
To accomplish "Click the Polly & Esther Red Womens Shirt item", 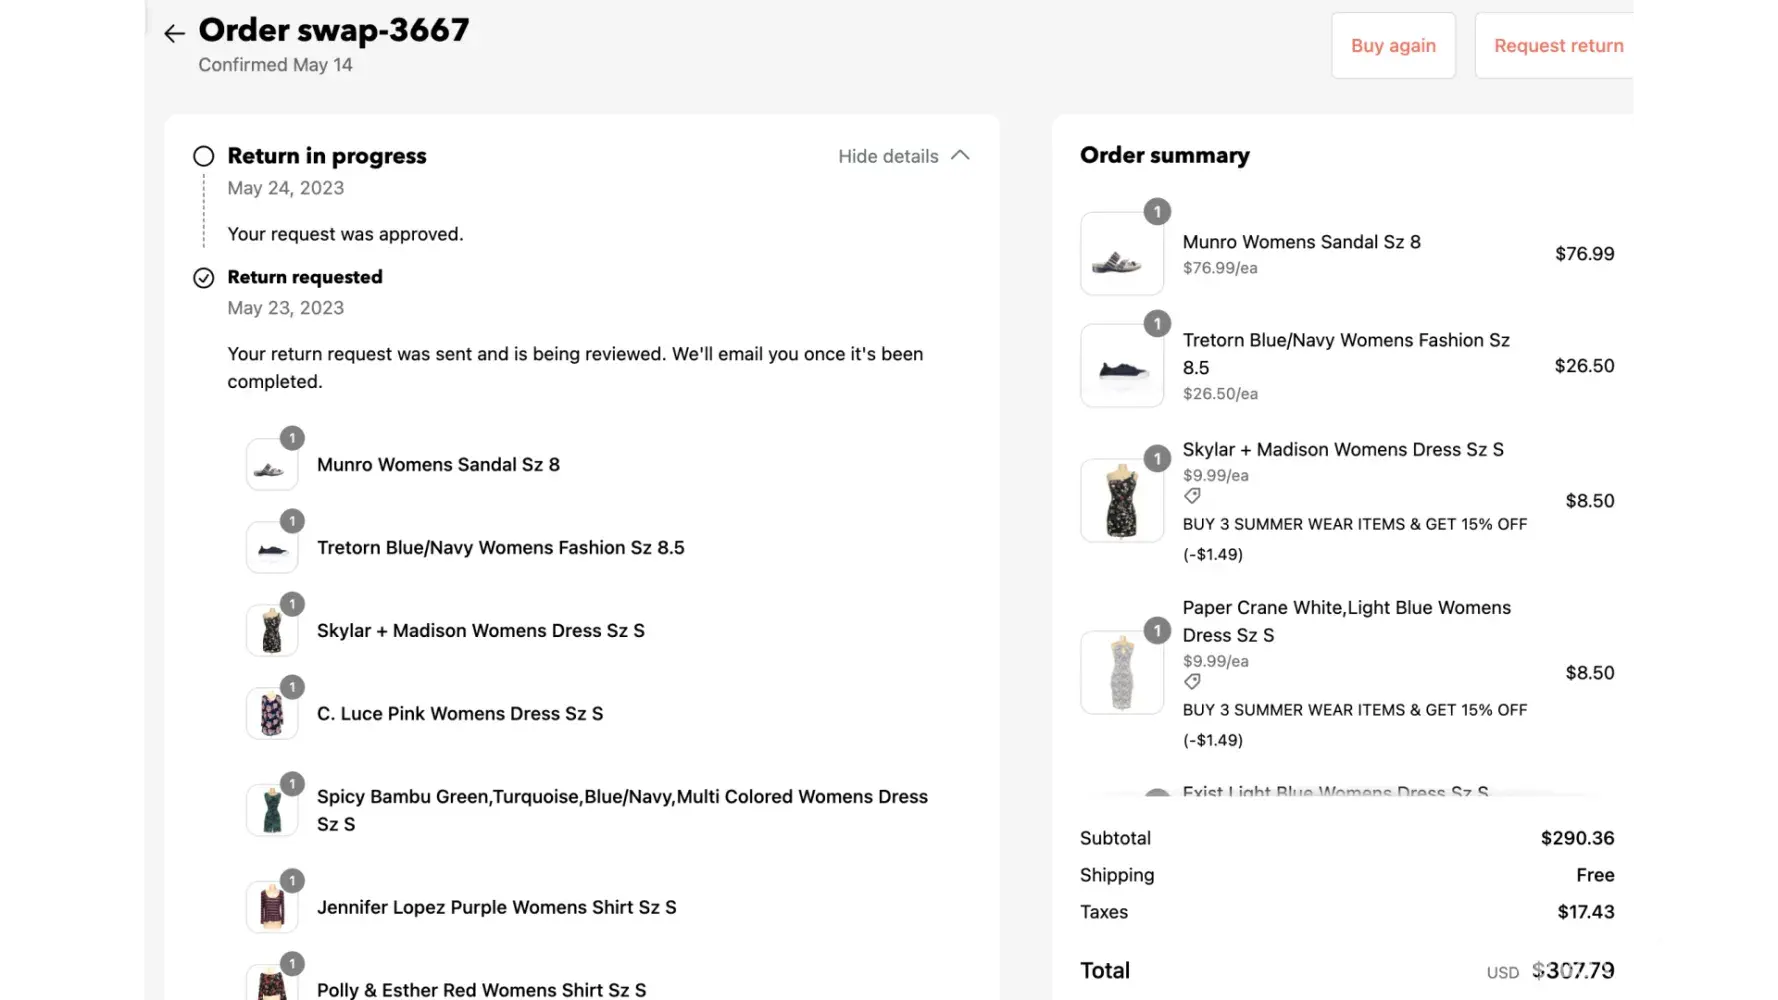I will [481, 989].
